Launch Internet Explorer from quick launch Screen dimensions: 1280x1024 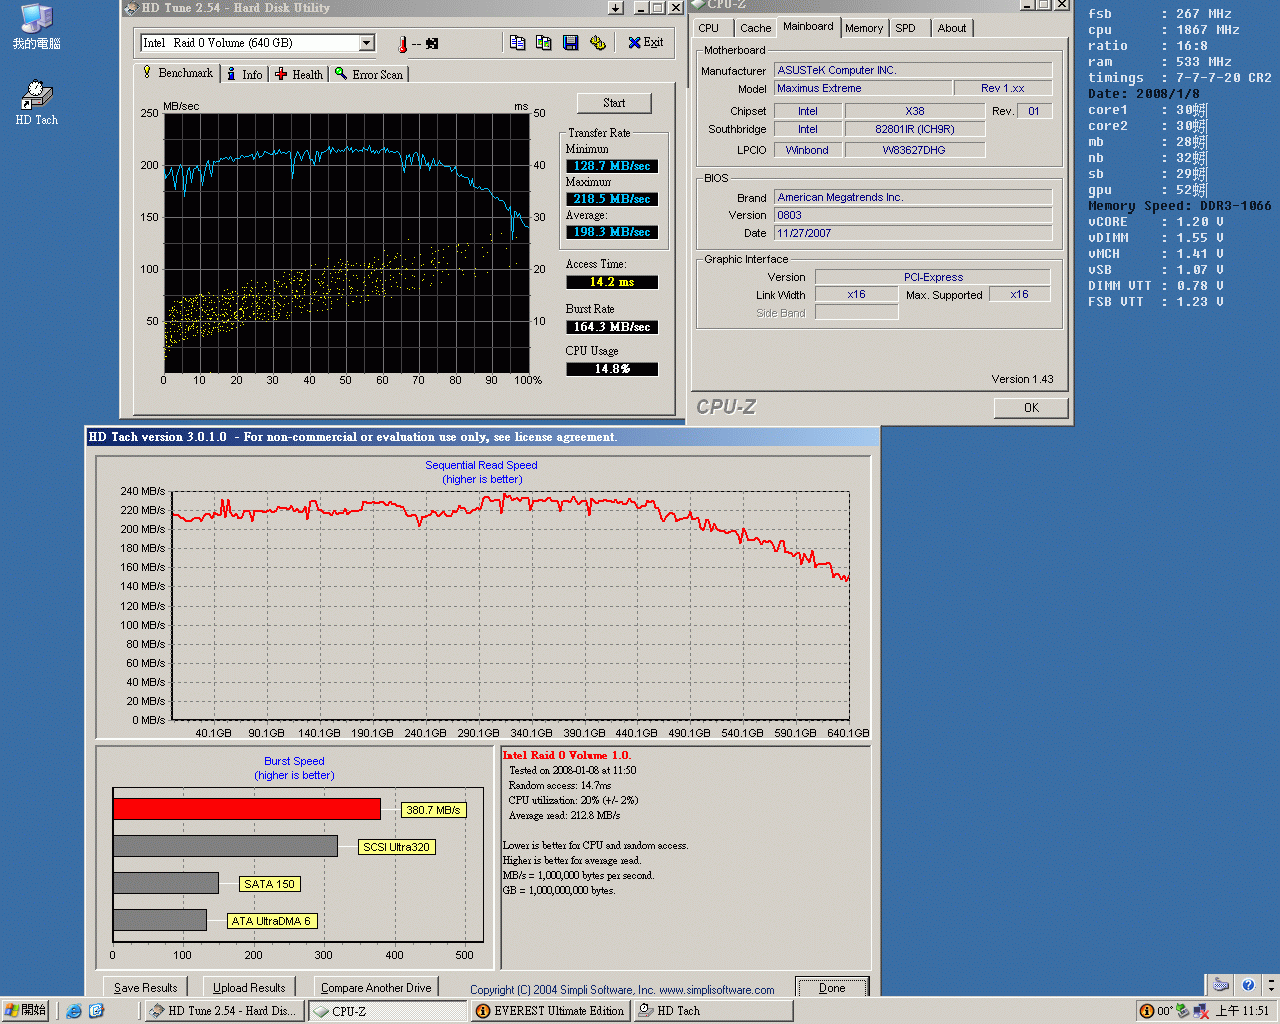(x=73, y=1011)
